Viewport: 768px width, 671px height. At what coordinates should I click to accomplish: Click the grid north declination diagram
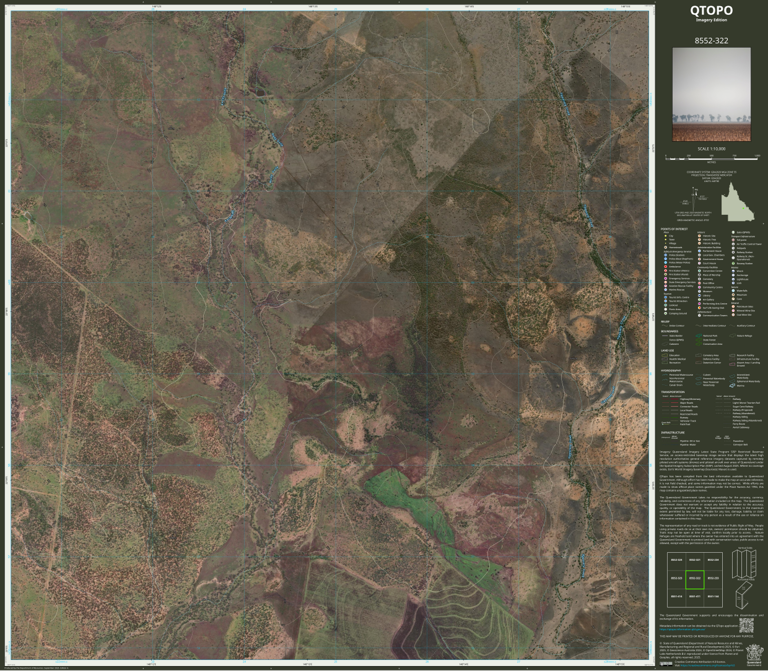693,197
